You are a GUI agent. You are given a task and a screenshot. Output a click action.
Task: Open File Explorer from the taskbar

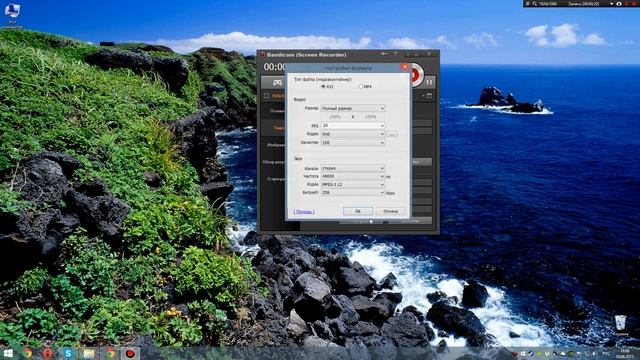89,353
